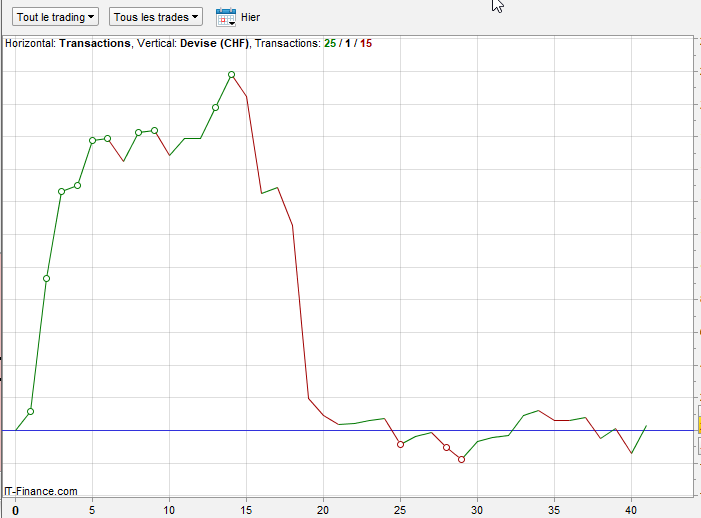Click the IT-Finance.com credit text
The image size is (701, 518).
(41, 491)
